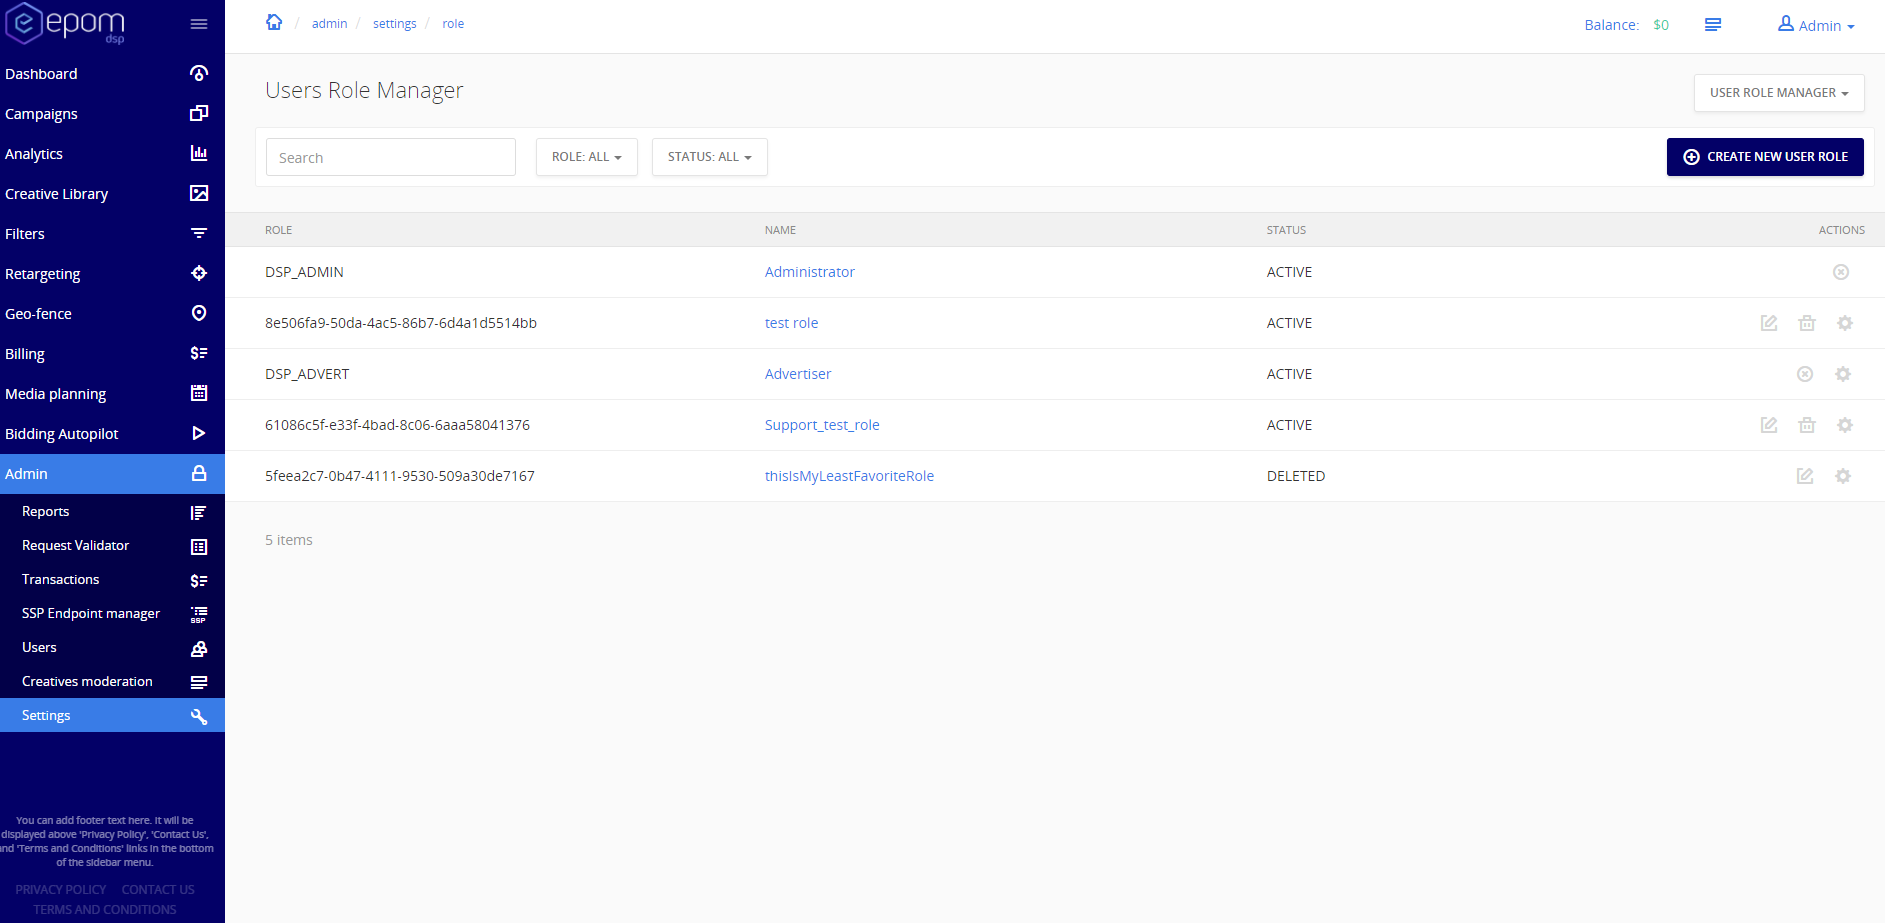Open the Admin user account dropdown
The height and width of the screenshot is (923, 1885).
tap(1816, 25)
